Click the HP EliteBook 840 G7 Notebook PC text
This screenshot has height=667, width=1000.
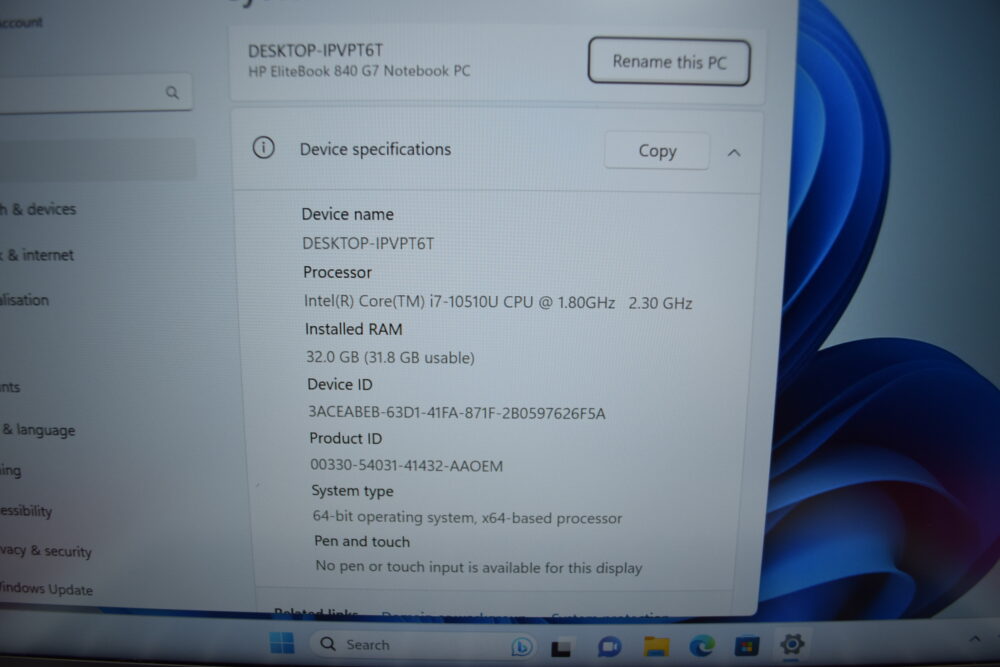[359, 71]
